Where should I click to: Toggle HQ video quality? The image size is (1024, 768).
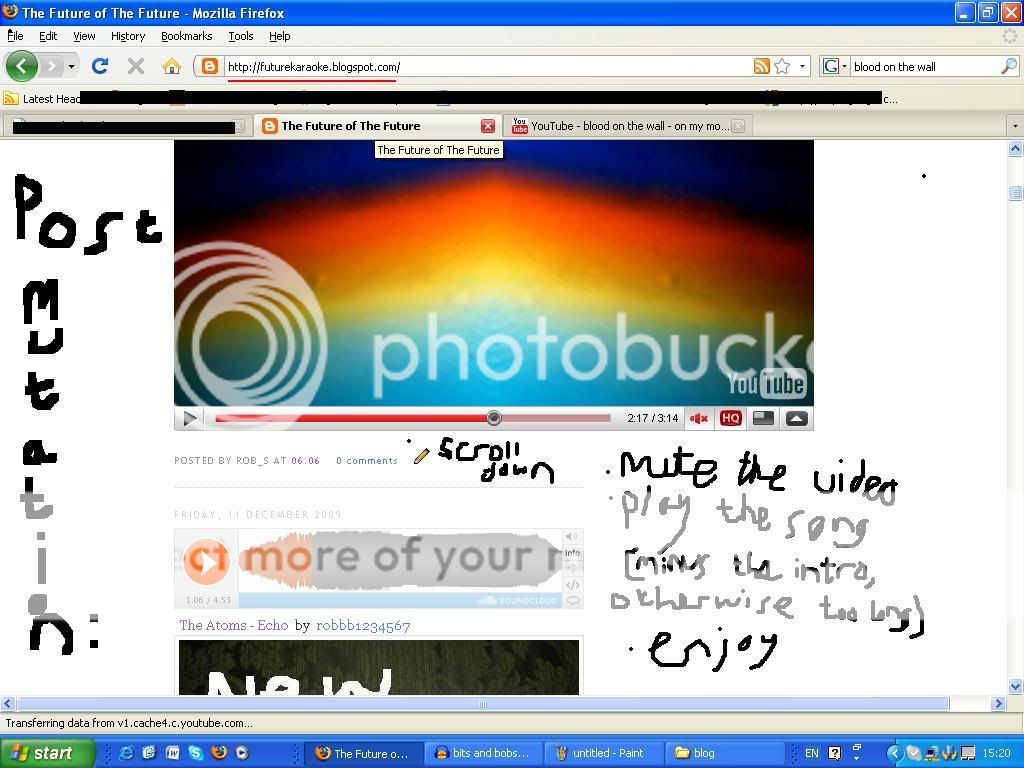[730, 419]
